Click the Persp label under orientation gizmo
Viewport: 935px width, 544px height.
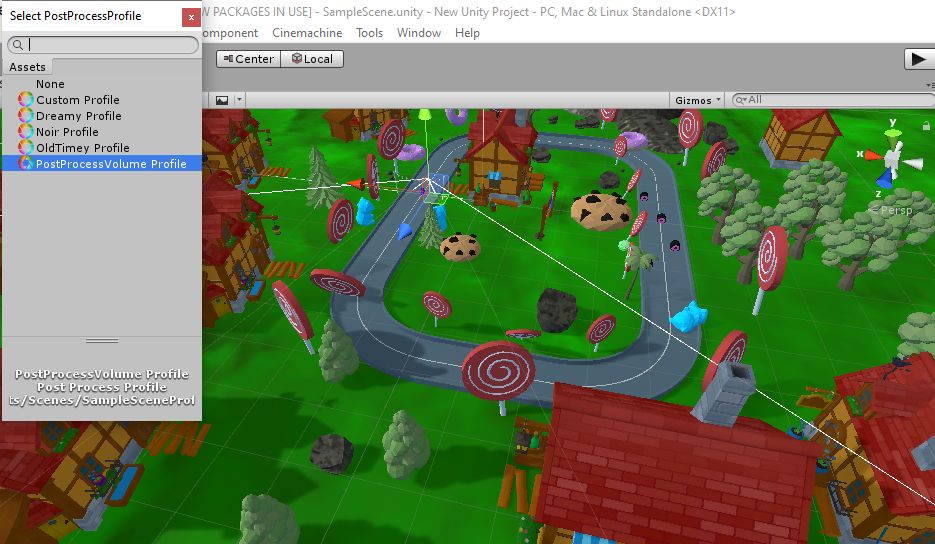[x=892, y=211]
